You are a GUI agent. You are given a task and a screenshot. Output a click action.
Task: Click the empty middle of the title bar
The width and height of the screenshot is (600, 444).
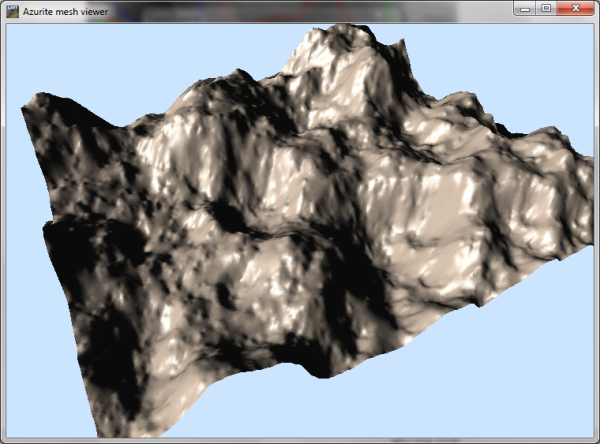pos(300,10)
